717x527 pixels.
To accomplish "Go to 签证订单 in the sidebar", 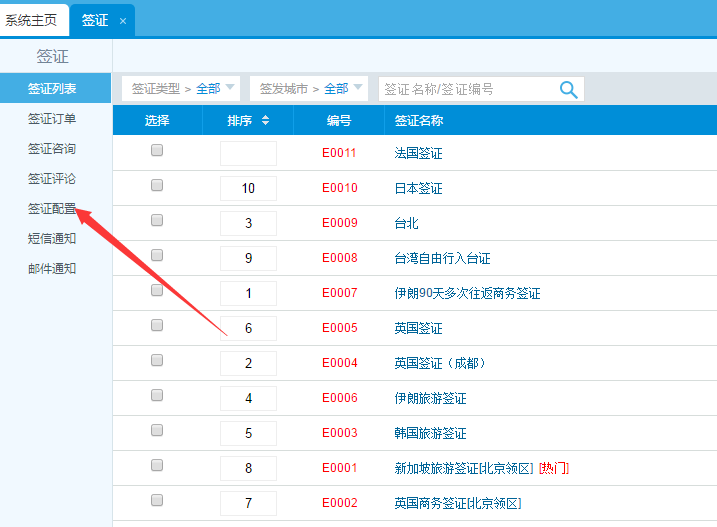I will tap(52, 119).
